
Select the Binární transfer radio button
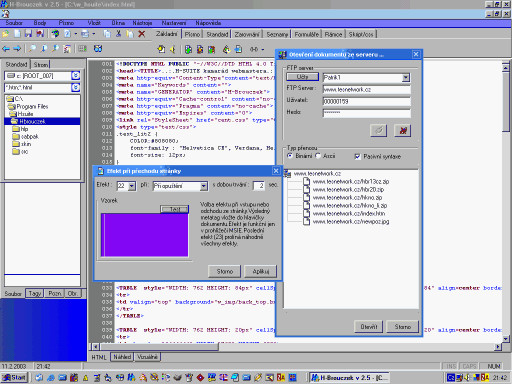[x=290, y=156]
